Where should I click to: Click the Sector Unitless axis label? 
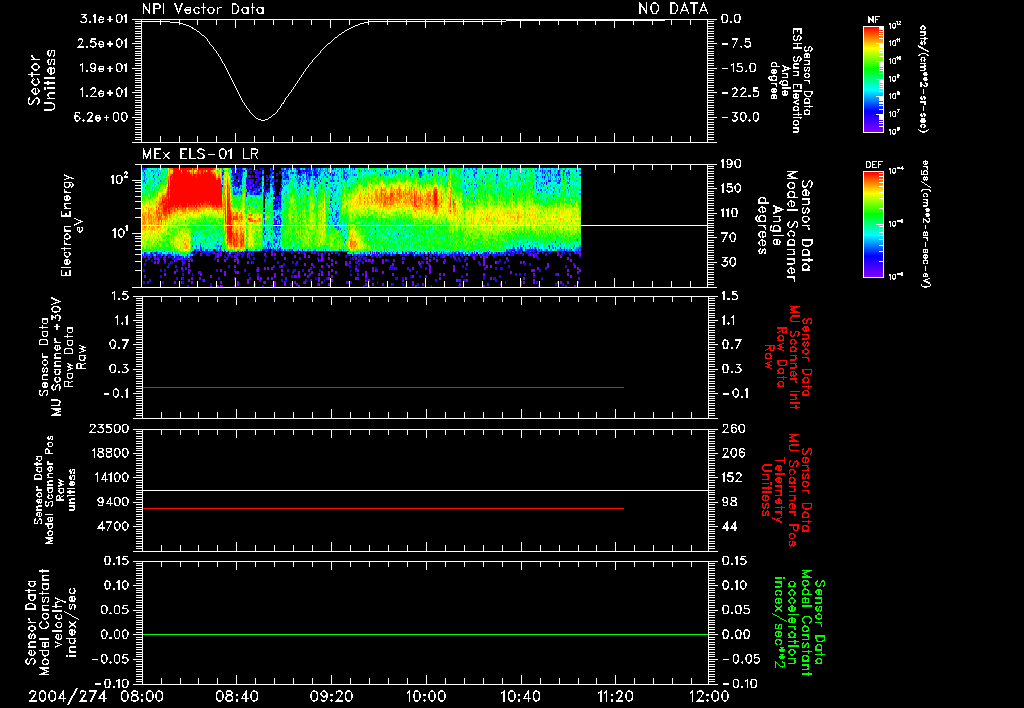coord(42,80)
